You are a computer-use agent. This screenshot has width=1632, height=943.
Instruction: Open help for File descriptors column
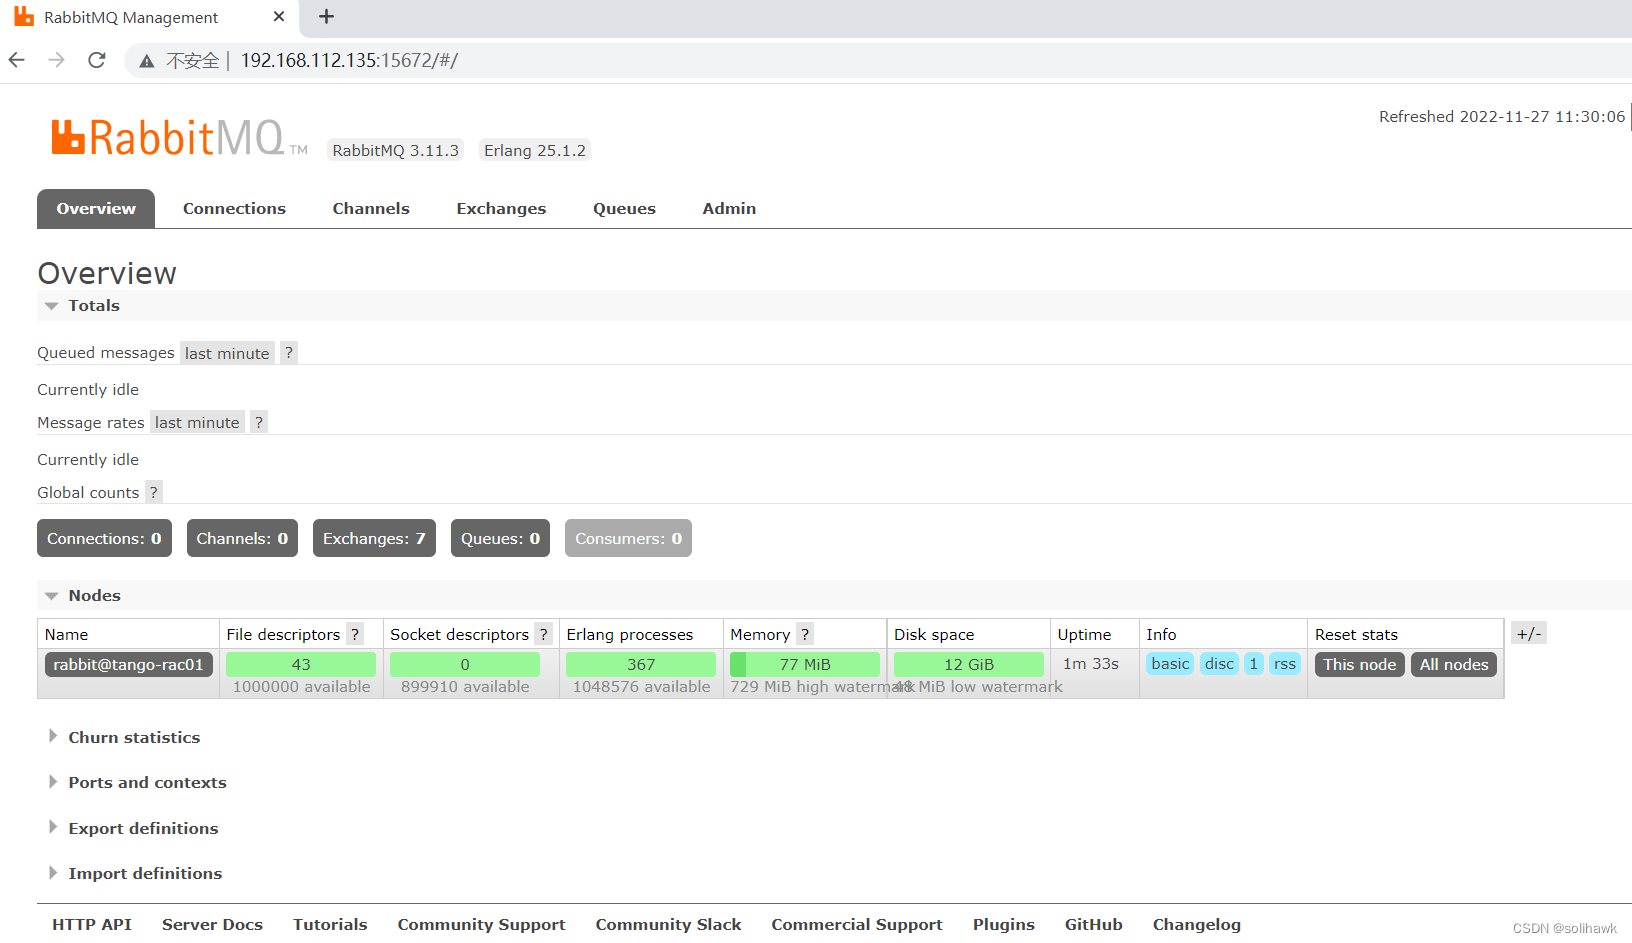pos(355,634)
